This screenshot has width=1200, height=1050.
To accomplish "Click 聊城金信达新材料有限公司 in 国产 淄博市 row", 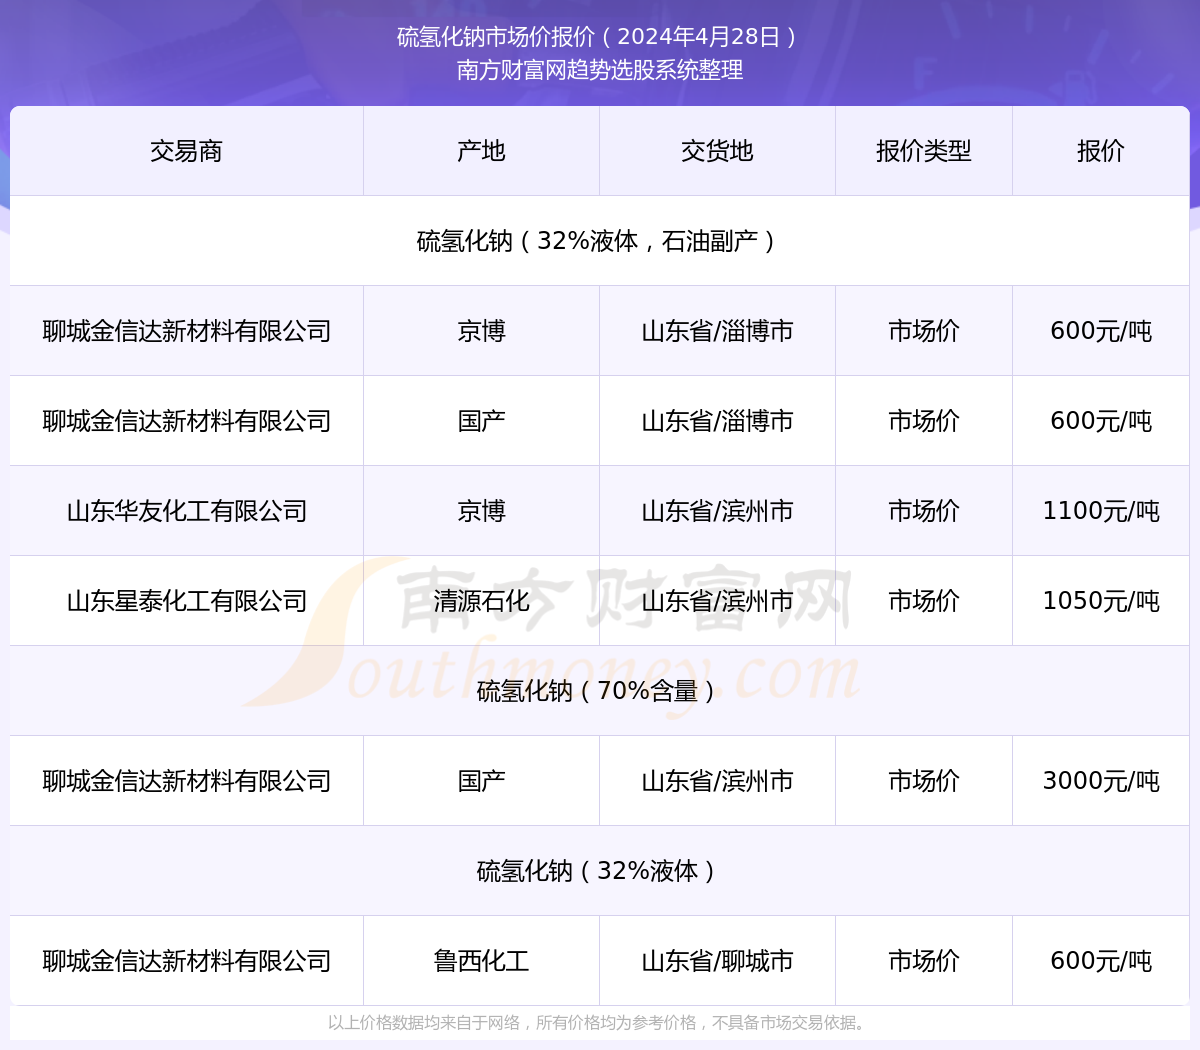I will pyautogui.click(x=186, y=421).
